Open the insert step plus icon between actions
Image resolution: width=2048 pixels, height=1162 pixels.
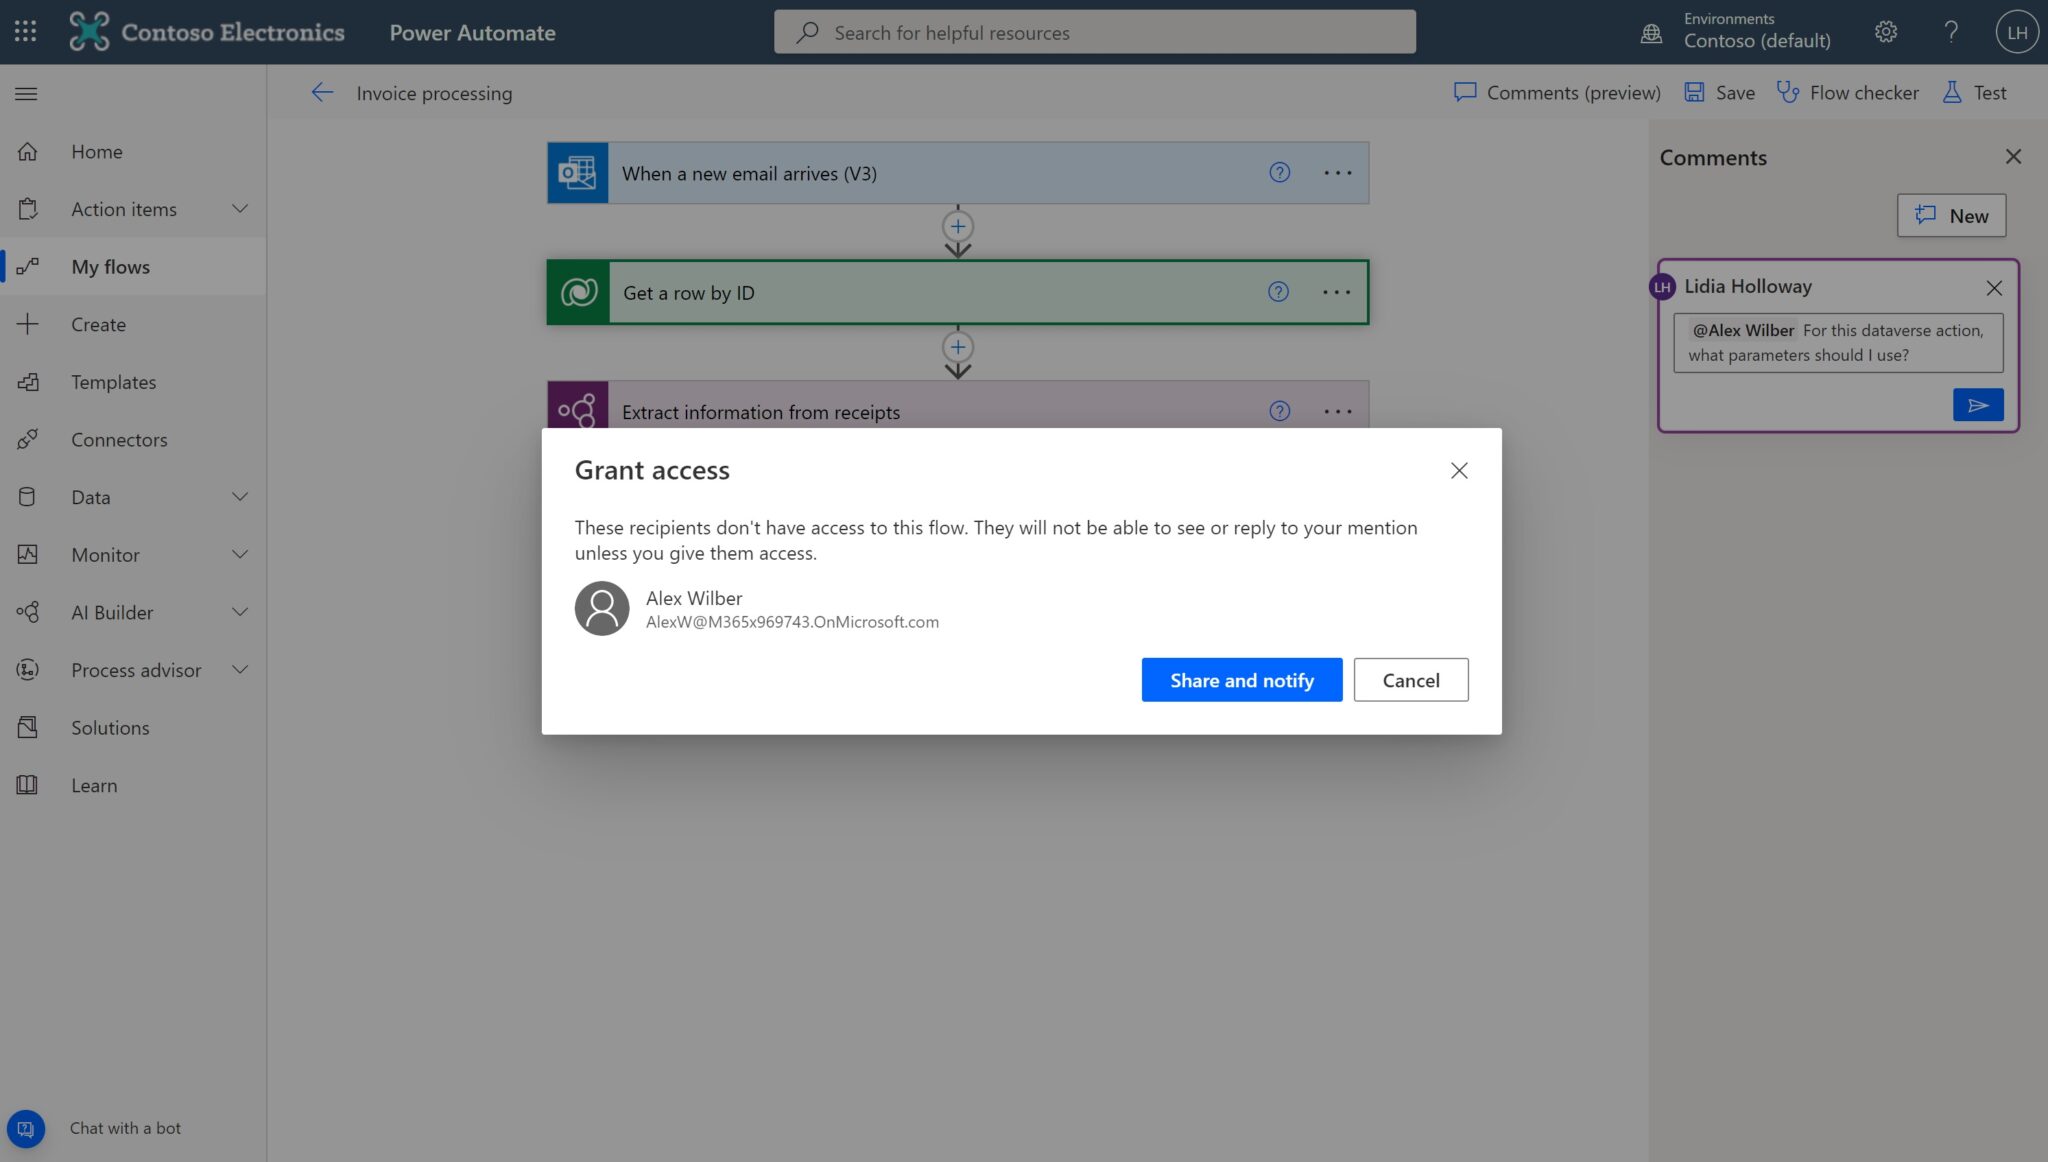tap(957, 226)
